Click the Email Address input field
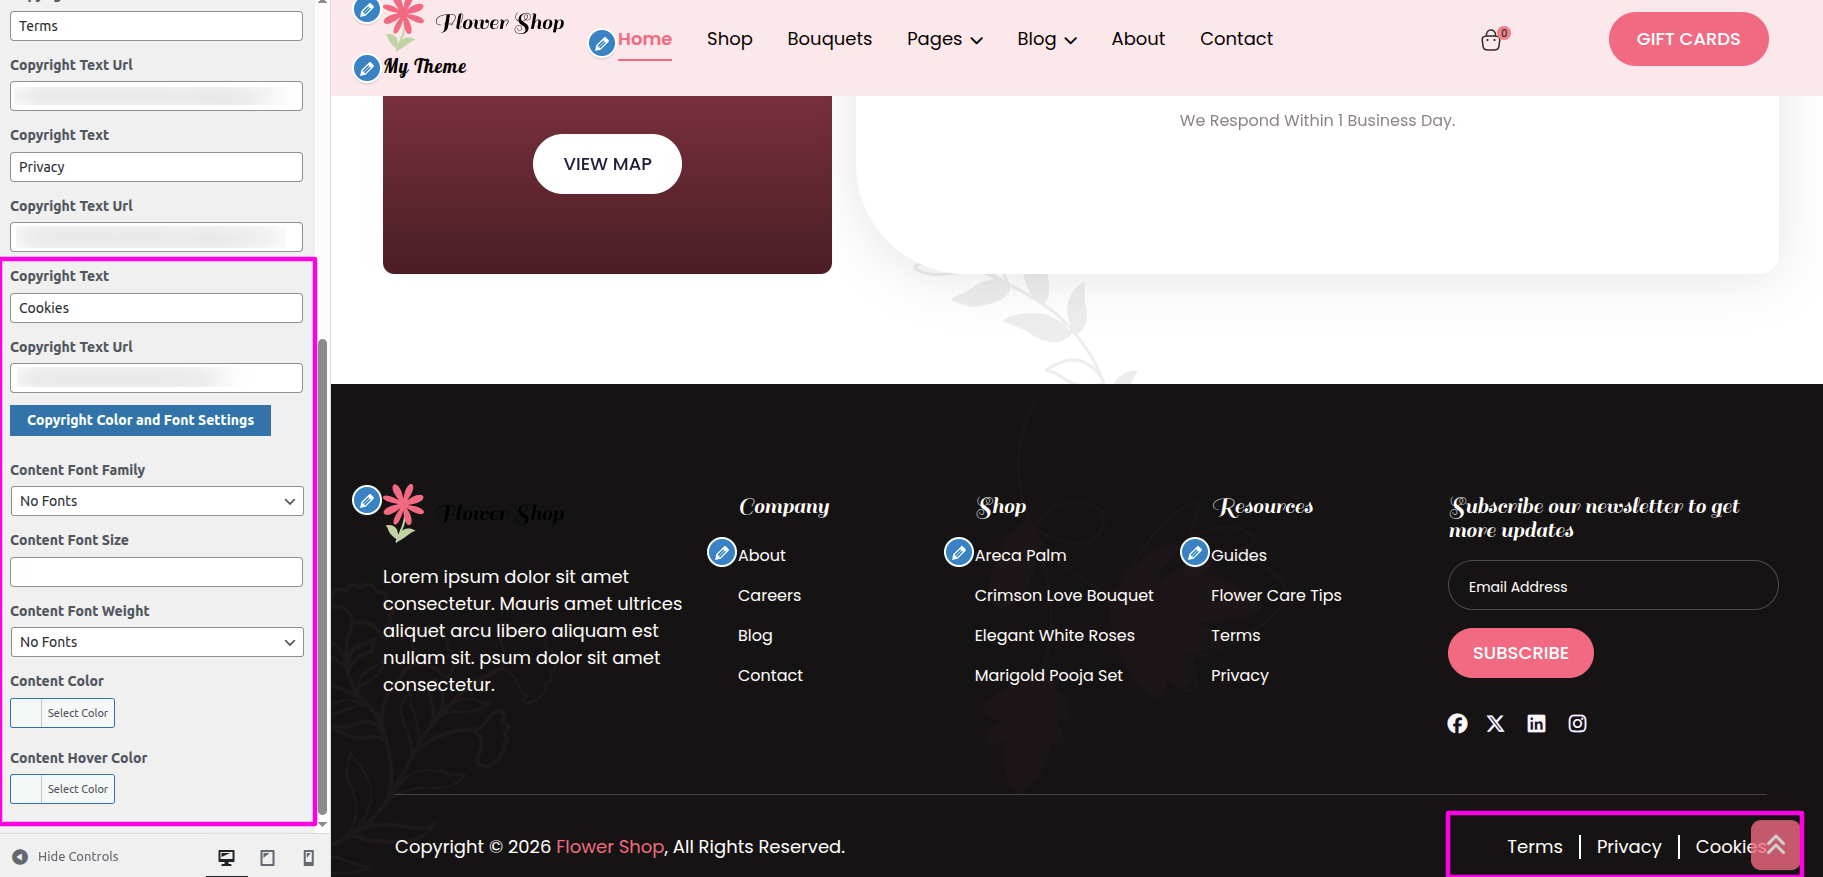This screenshot has width=1823, height=877. 1612,586
